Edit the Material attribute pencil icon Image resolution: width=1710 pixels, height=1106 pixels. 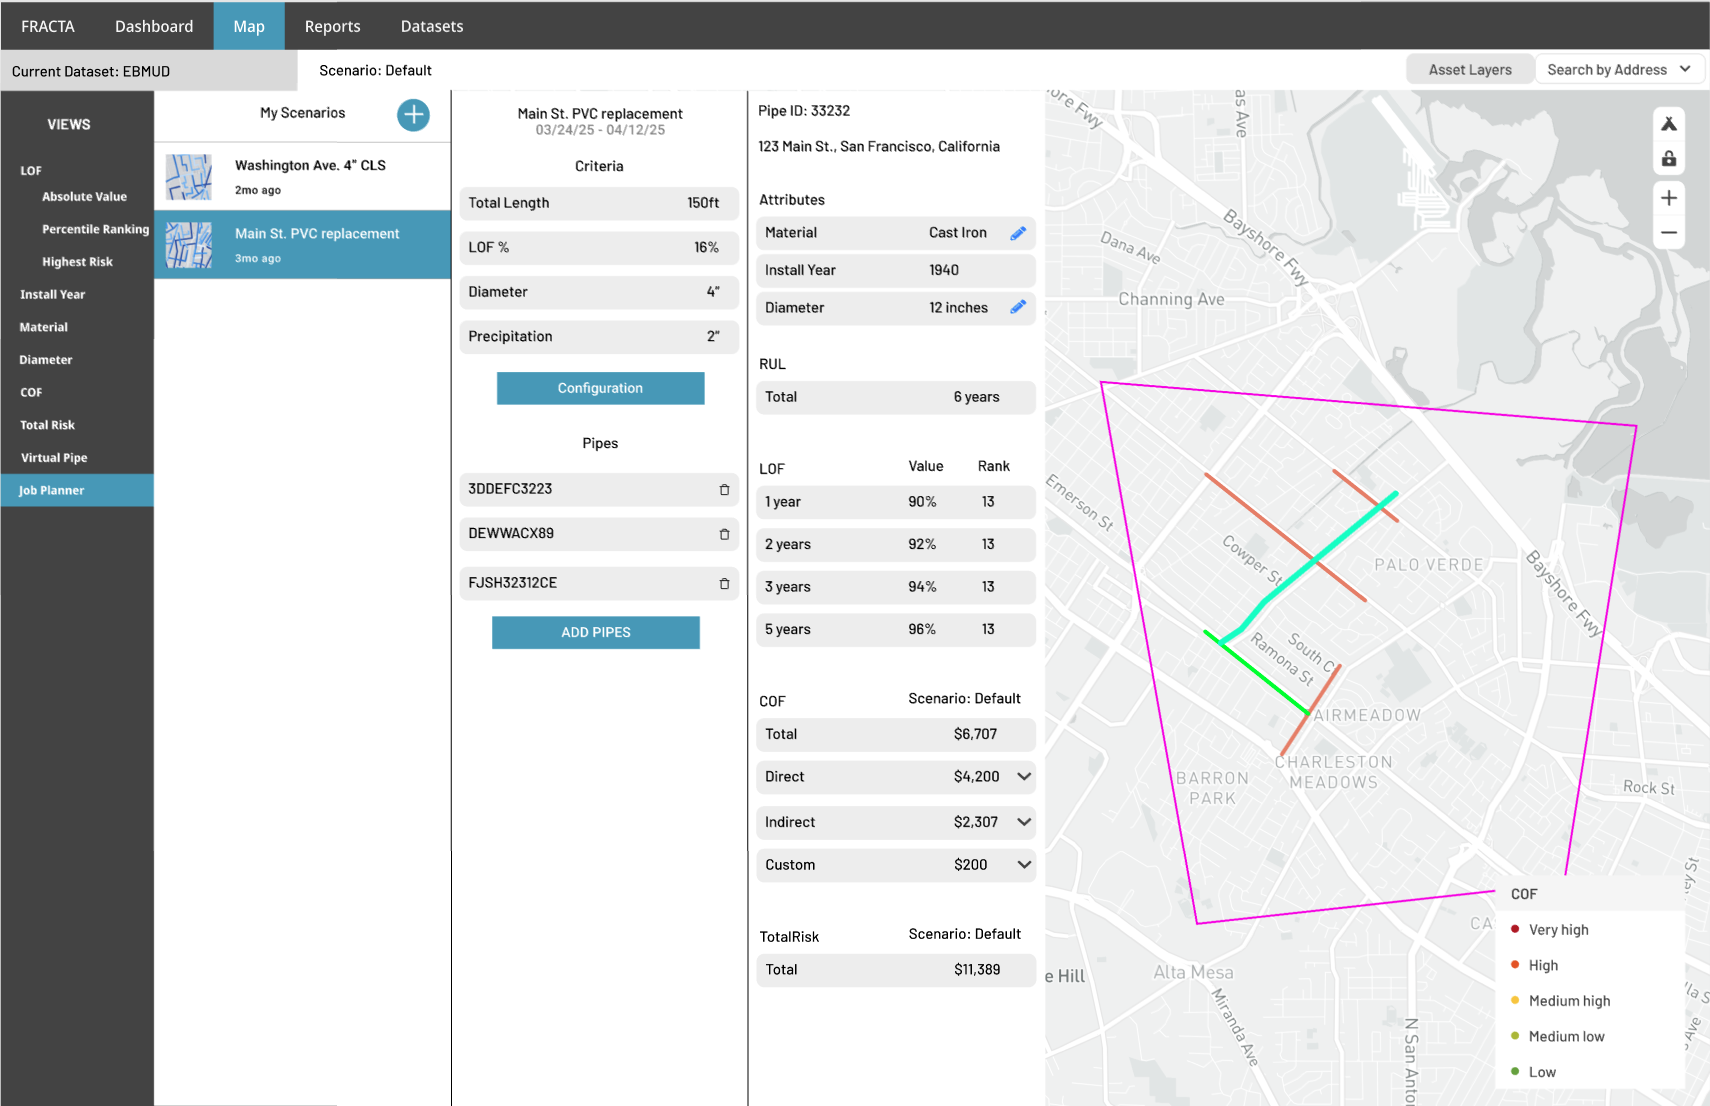(x=1018, y=233)
